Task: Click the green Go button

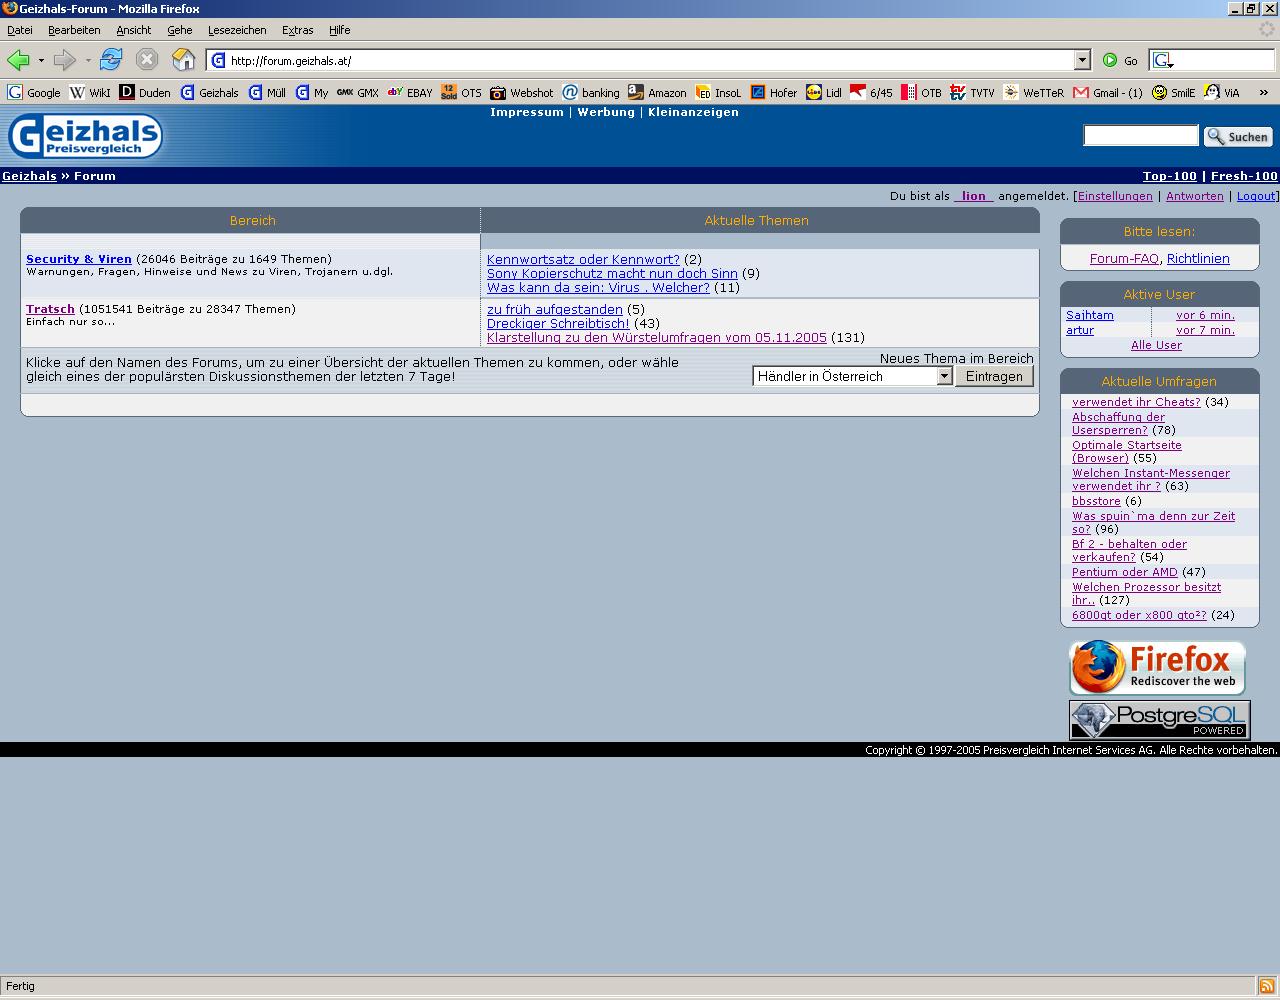Action: [x=1120, y=61]
